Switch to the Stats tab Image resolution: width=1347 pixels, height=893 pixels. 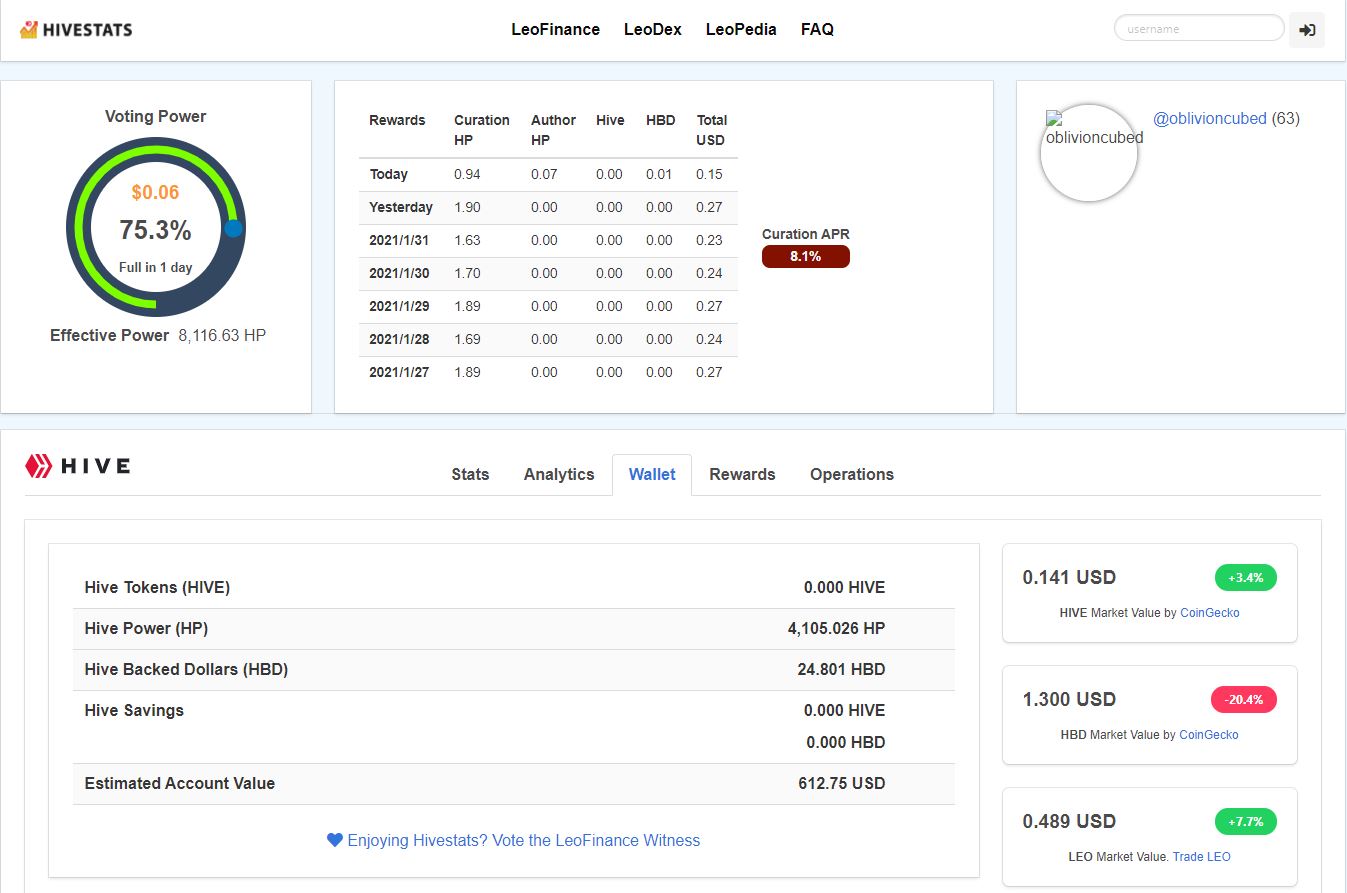tap(470, 474)
